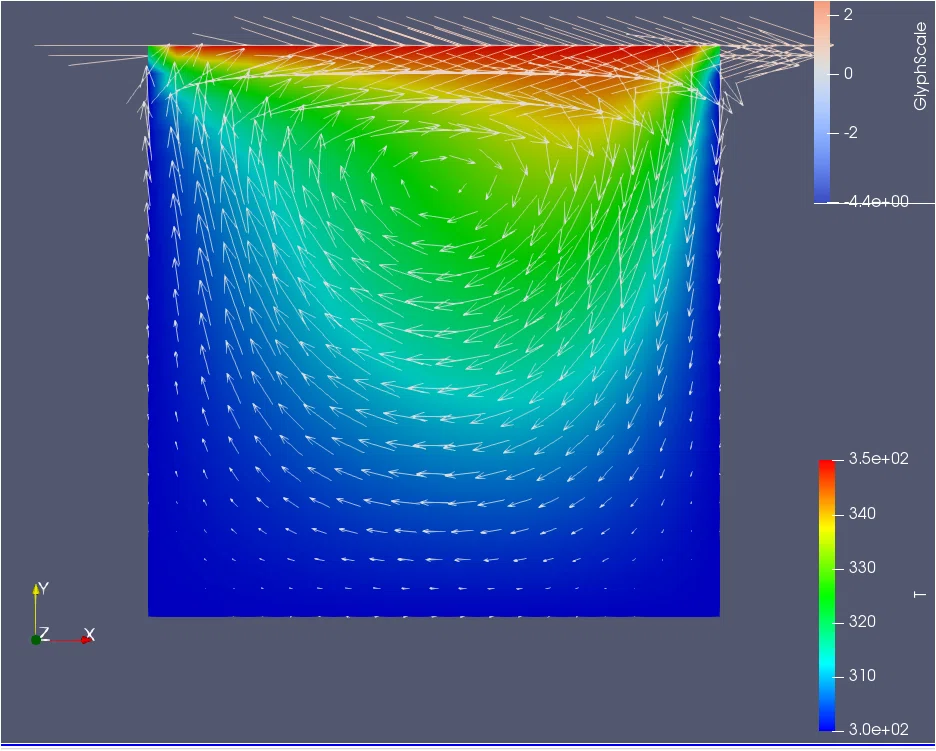Click the "-4.4e+00" GlyphScale minimum value

878,201
